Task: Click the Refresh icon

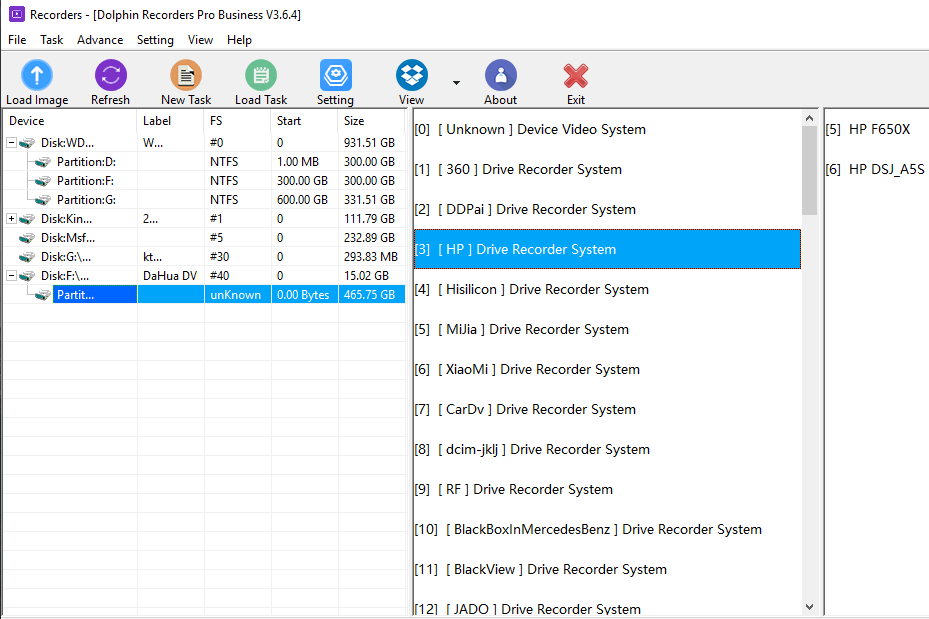Action: click(110, 75)
